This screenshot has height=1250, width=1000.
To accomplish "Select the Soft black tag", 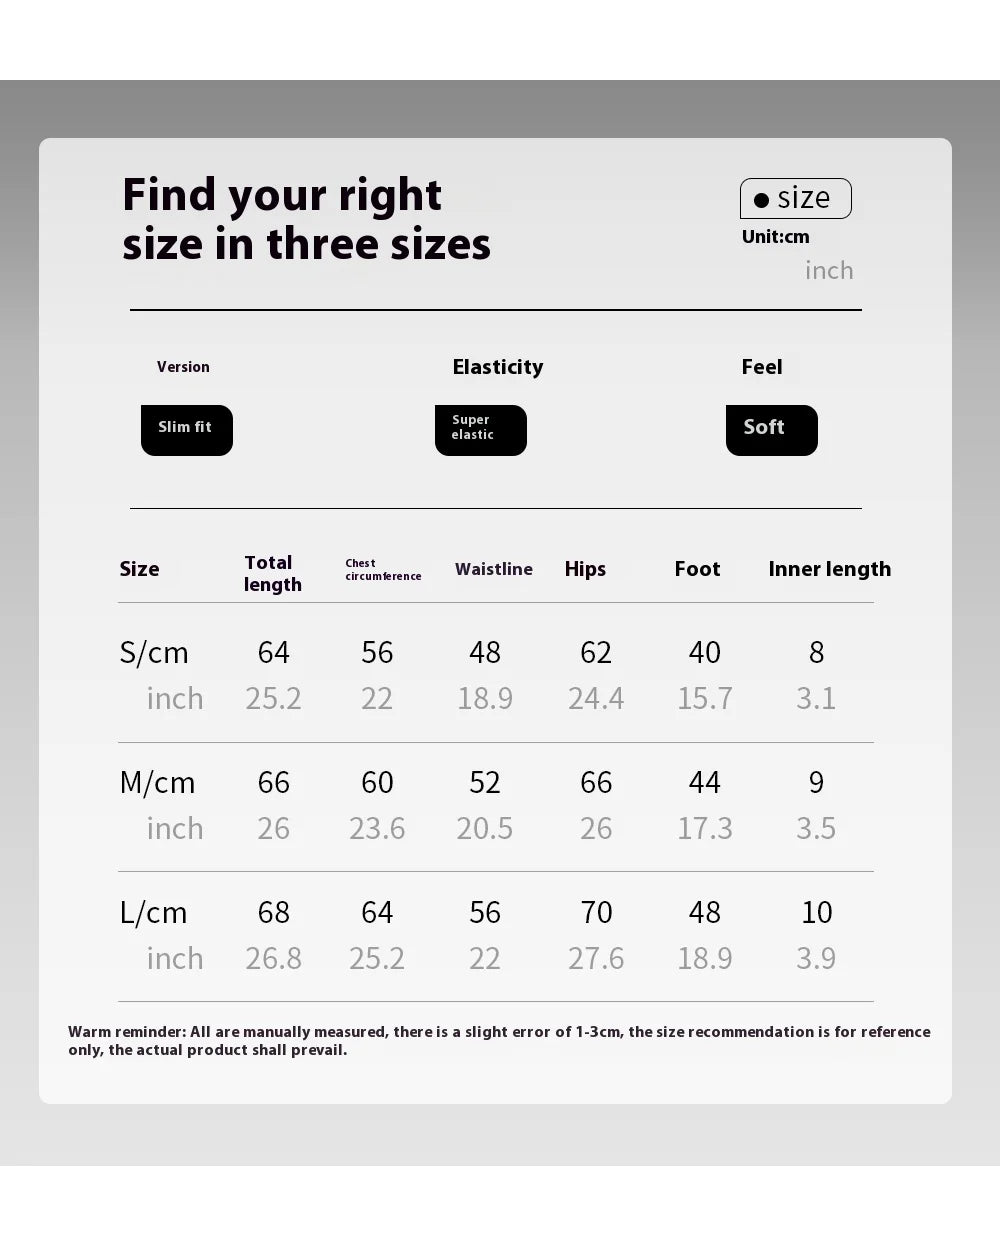I will click(x=772, y=430).
